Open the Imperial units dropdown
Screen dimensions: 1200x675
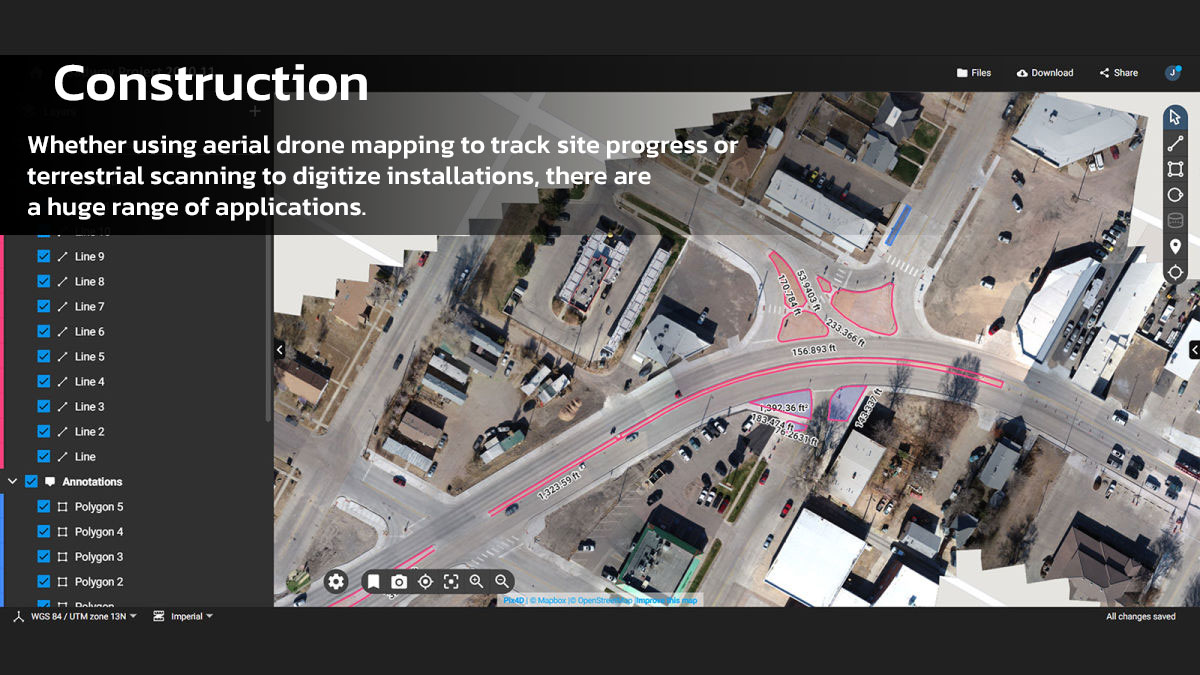184,617
